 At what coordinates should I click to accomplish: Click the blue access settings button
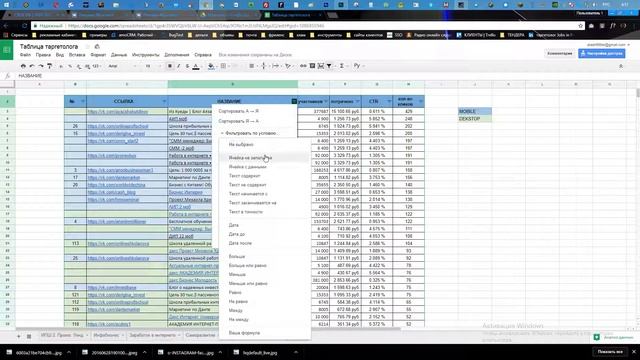pyautogui.click(x=602, y=53)
